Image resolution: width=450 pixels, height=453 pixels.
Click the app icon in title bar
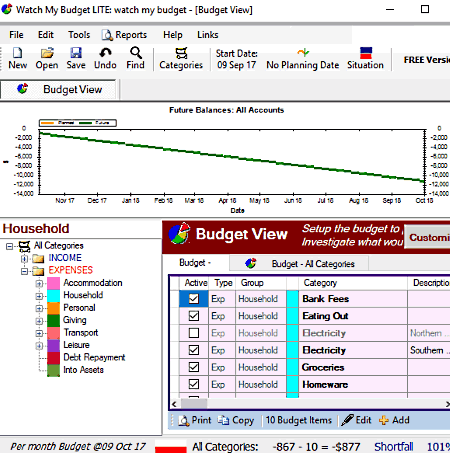coord(7,9)
